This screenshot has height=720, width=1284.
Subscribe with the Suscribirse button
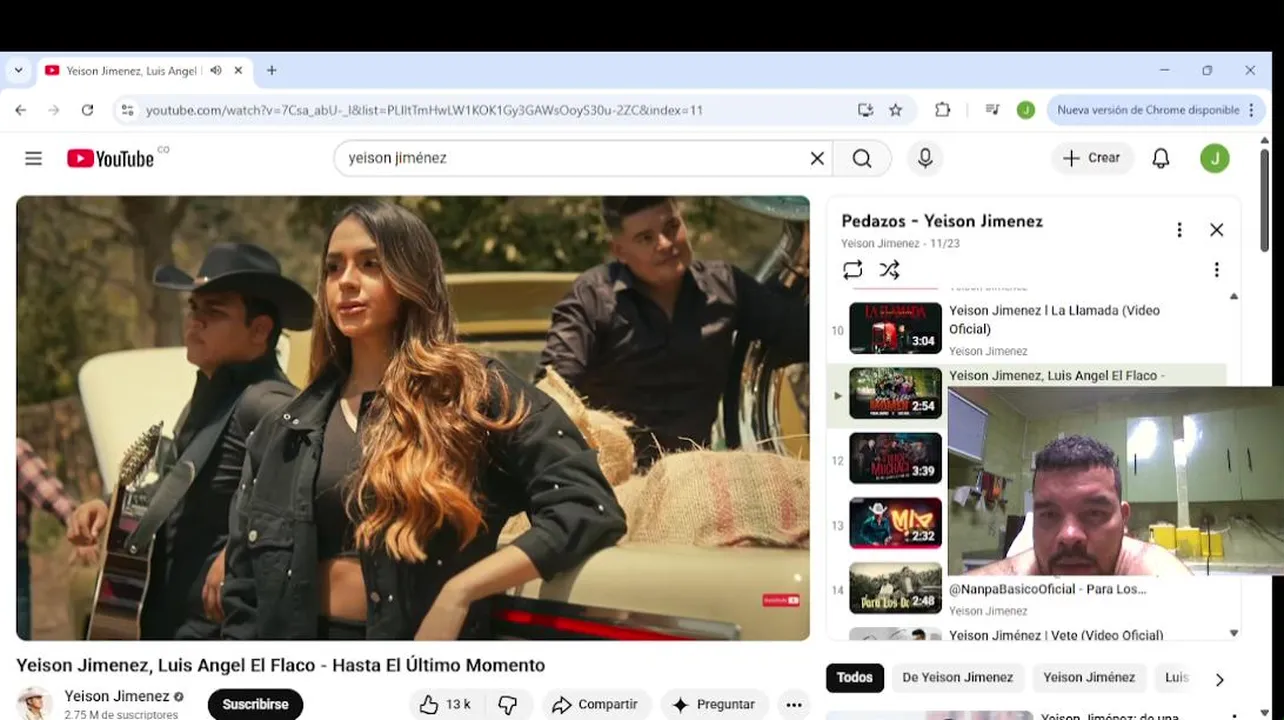[255, 705]
